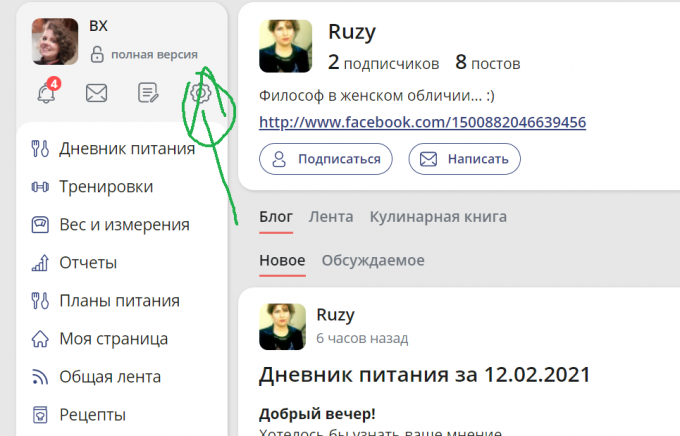Switch to Кулинарная книга tab
The width and height of the screenshot is (680, 436).
pyautogui.click(x=438, y=216)
